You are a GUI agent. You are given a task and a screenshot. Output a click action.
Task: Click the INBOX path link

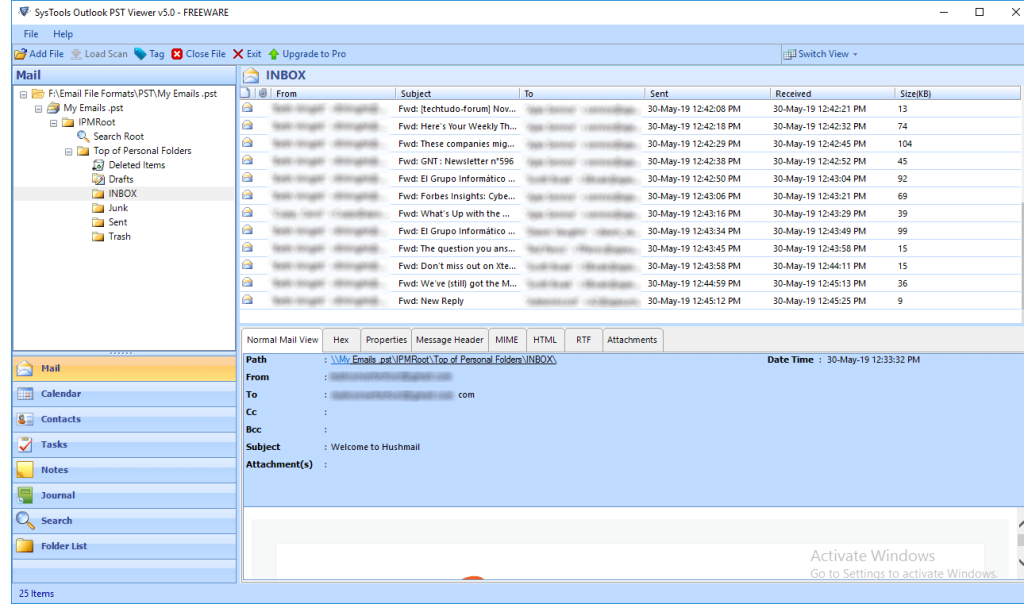(443, 360)
